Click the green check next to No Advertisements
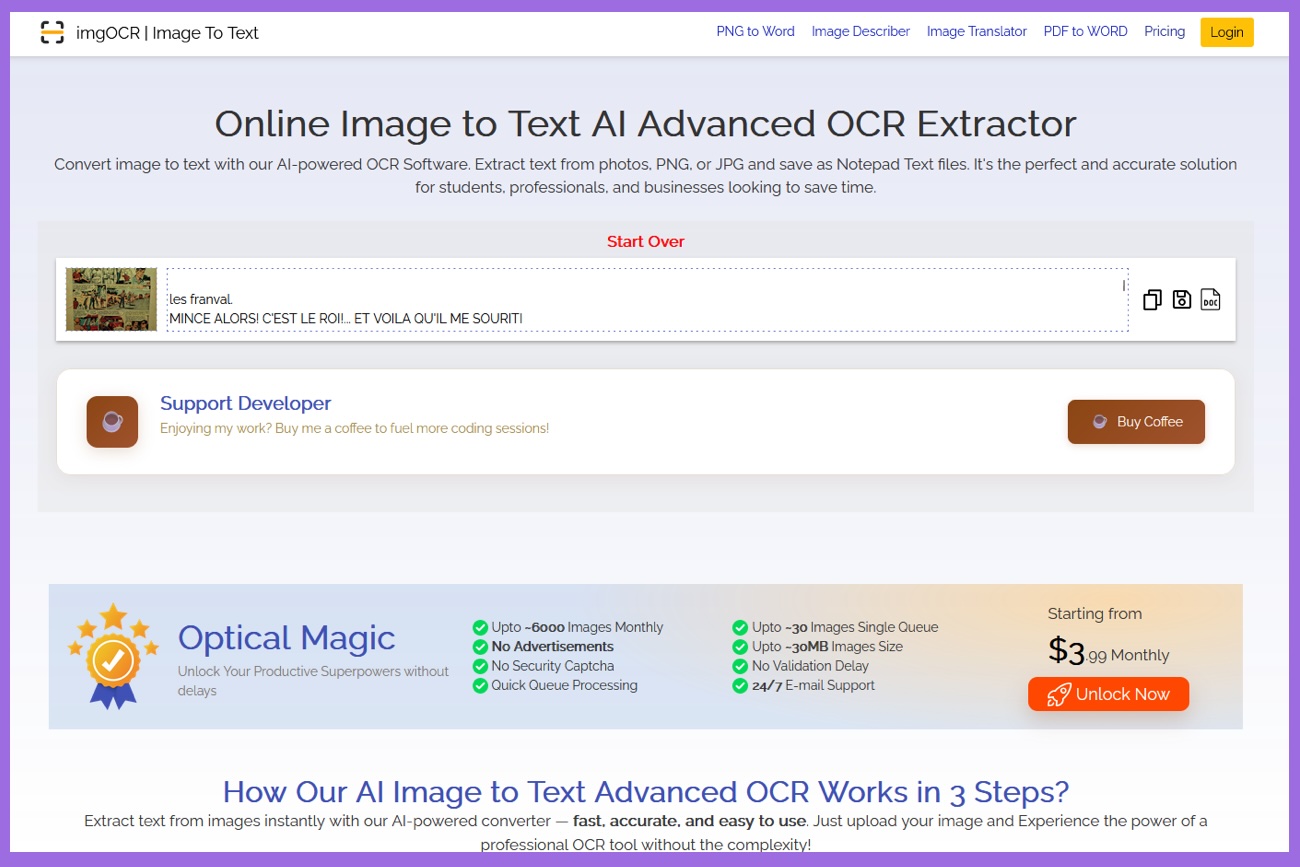Image resolution: width=1300 pixels, height=867 pixels. [480, 647]
